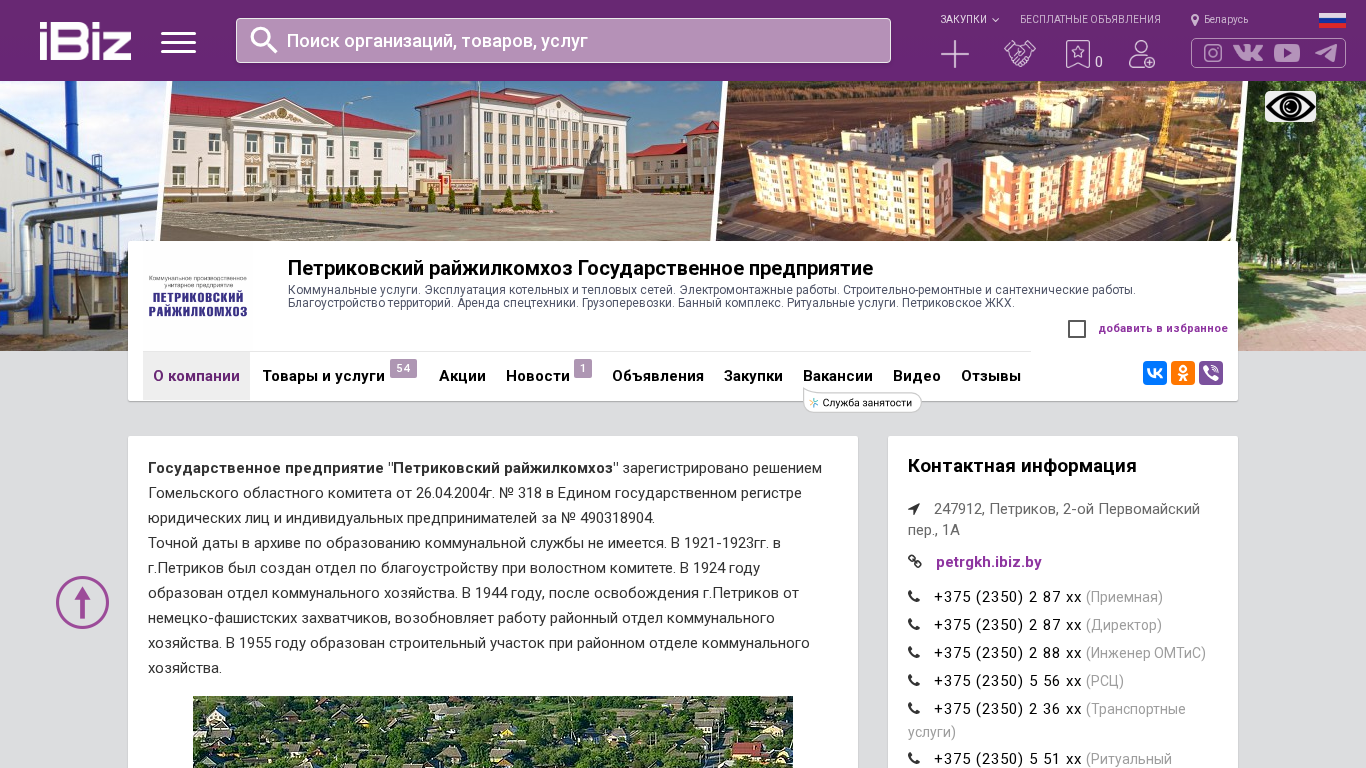Image resolution: width=1366 pixels, height=768 pixels.
Task: Open the Отзывы tab
Action: (991, 376)
